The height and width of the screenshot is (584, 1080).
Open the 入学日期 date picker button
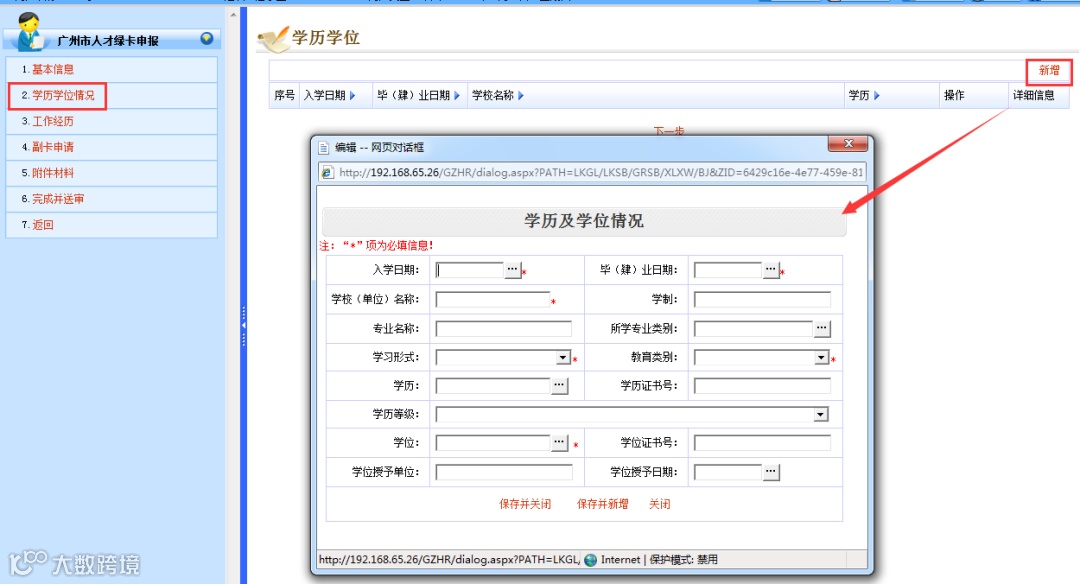pyautogui.click(x=512, y=269)
